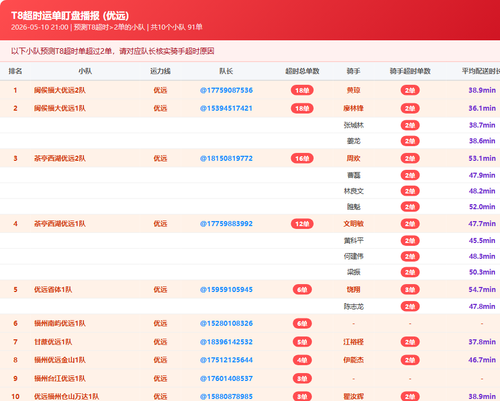The image size is (500, 401).
Task: Select average time 54.7min
Action: coord(482,290)
